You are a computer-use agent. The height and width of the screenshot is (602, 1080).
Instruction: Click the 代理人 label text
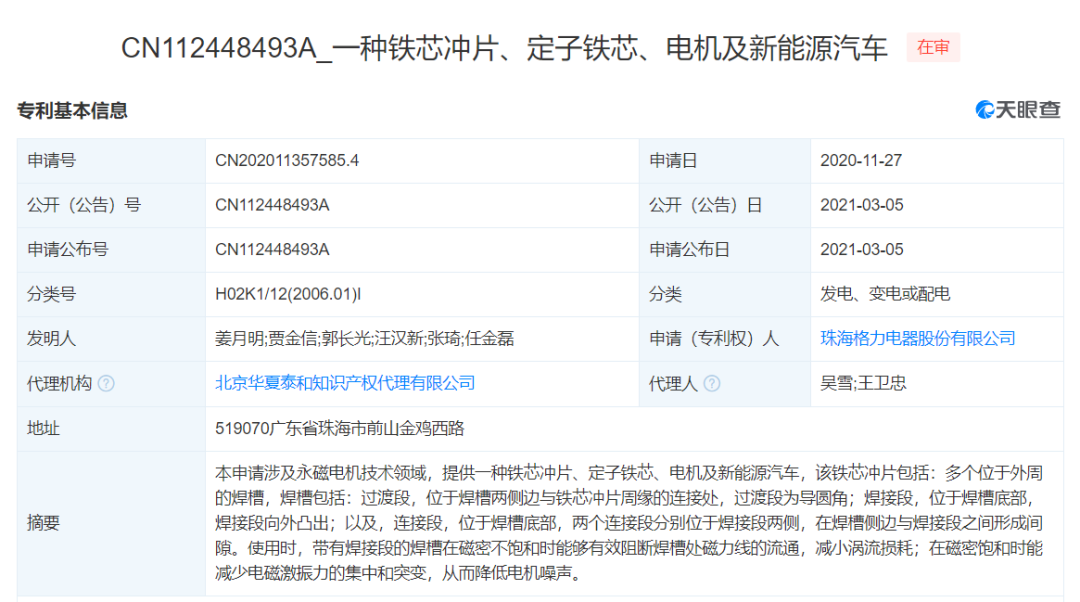click(x=673, y=384)
